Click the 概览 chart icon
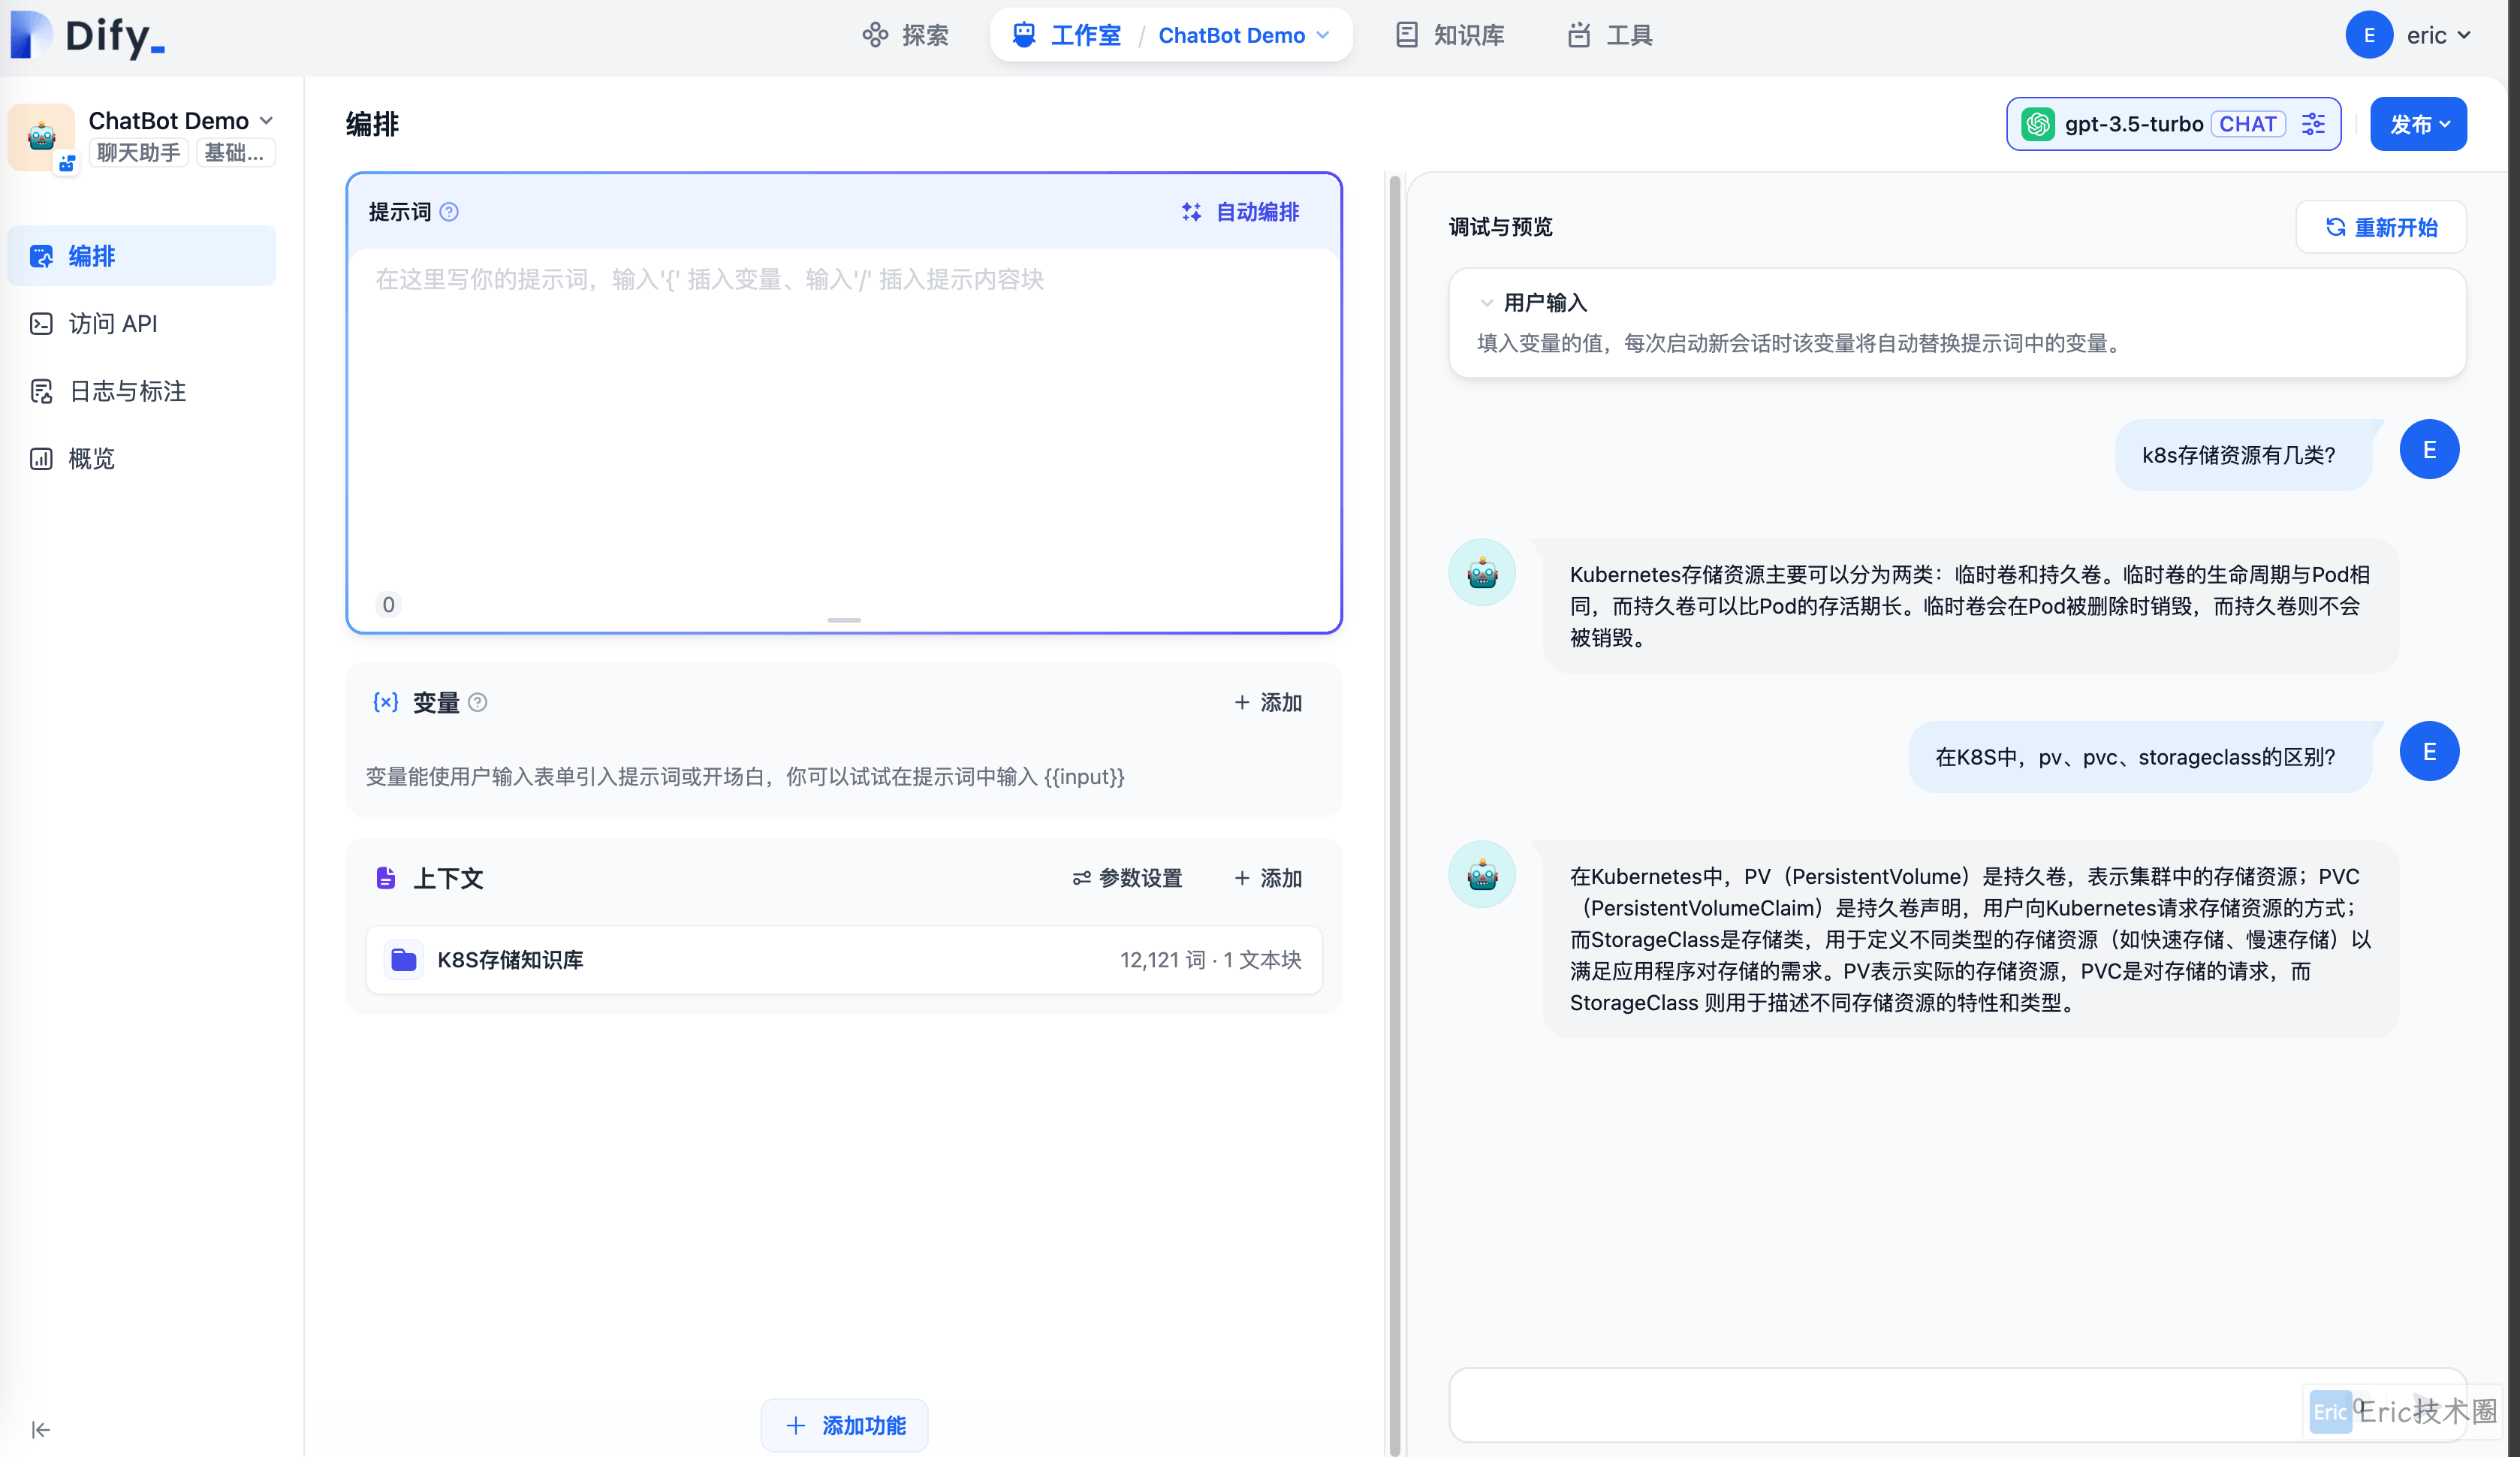 point(41,458)
